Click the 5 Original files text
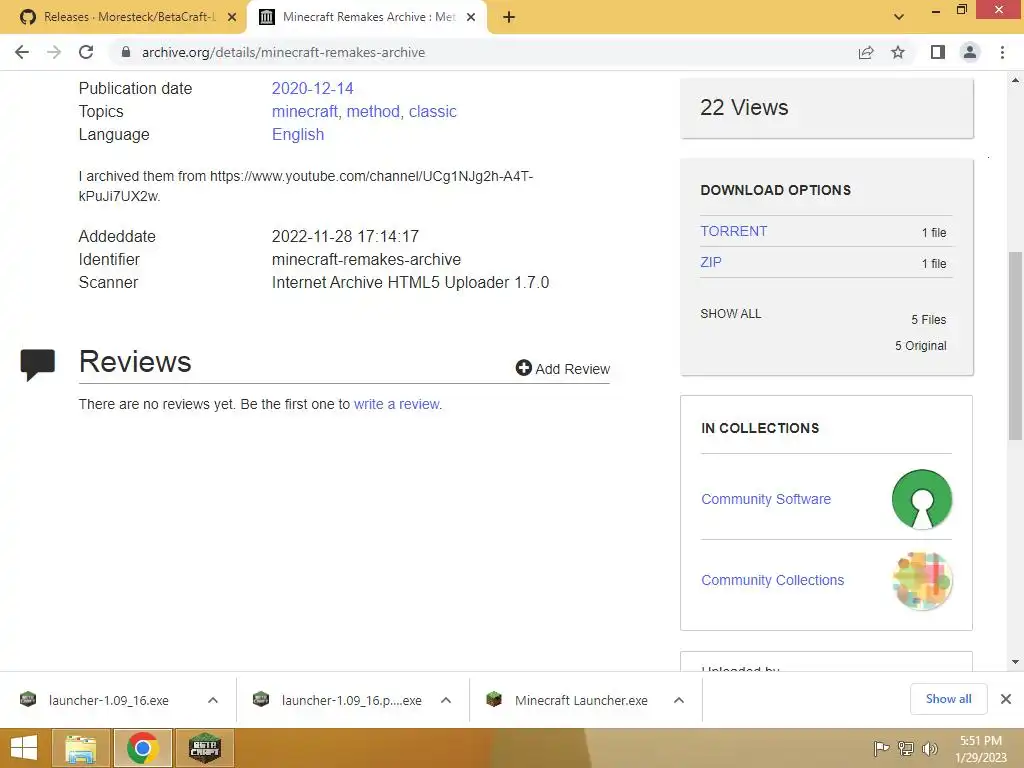This screenshot has height=768, width=1024. pyautogui.click(x=920, y=345)
